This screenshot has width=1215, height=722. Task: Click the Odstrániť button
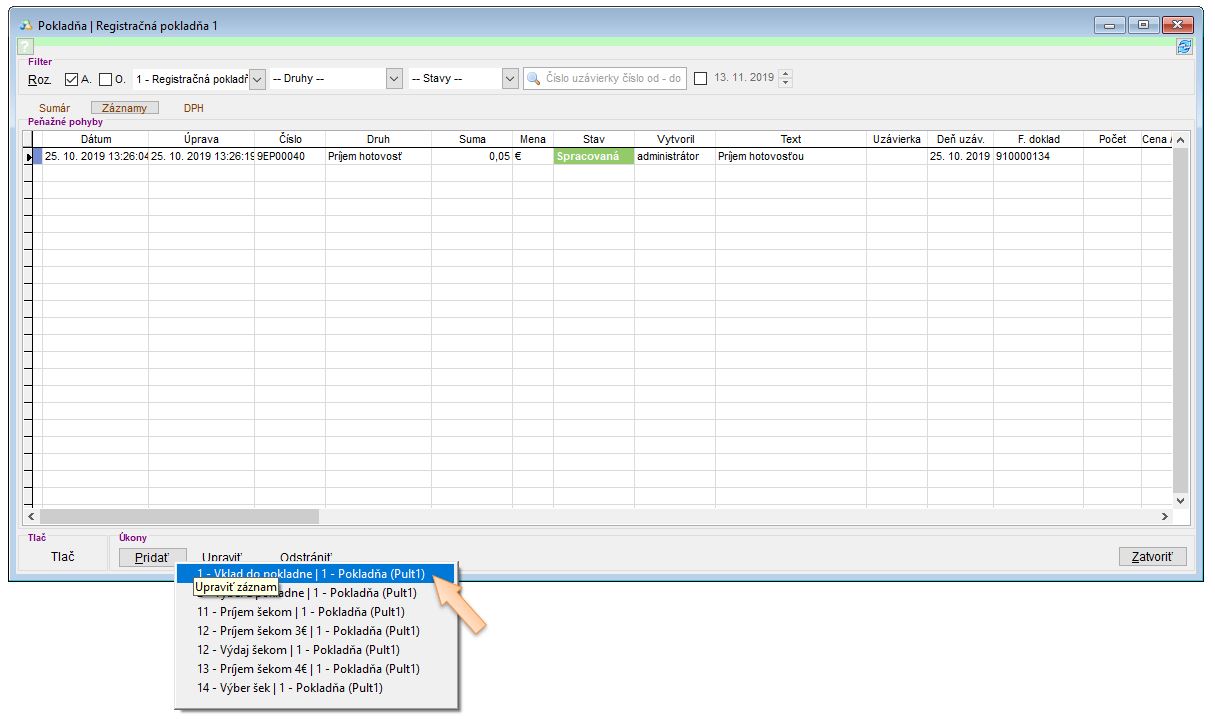[x=306, y=557]
